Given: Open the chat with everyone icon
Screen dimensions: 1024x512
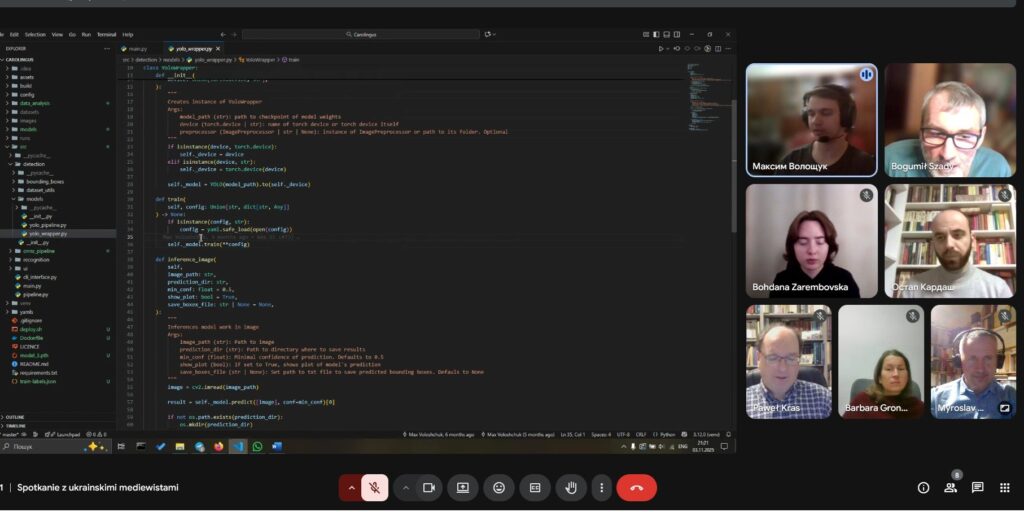Looking at the screenshot, I should click(978, 488).
